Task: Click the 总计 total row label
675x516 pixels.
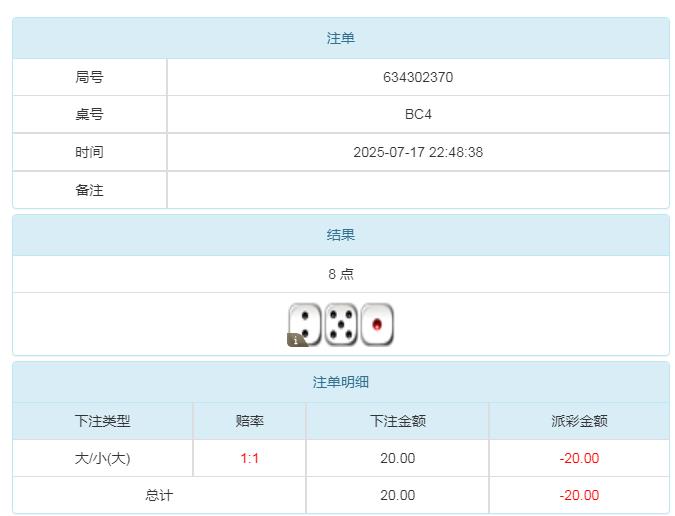Action: click(159, 495)
